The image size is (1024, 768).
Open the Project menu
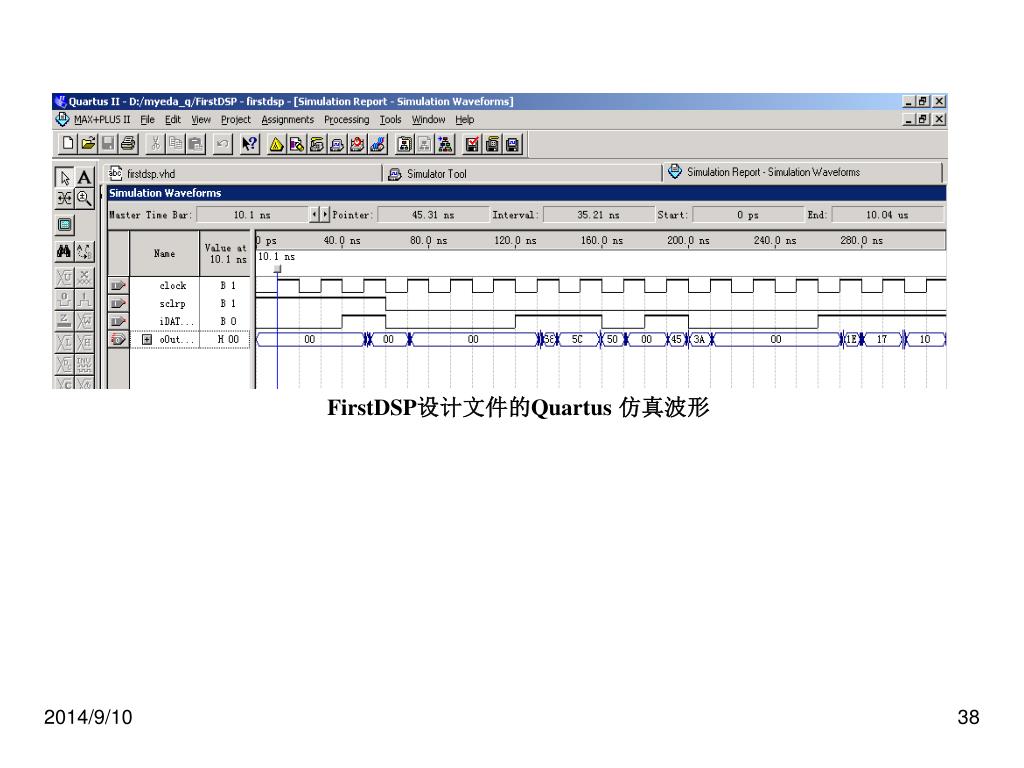tap(236, 120)
